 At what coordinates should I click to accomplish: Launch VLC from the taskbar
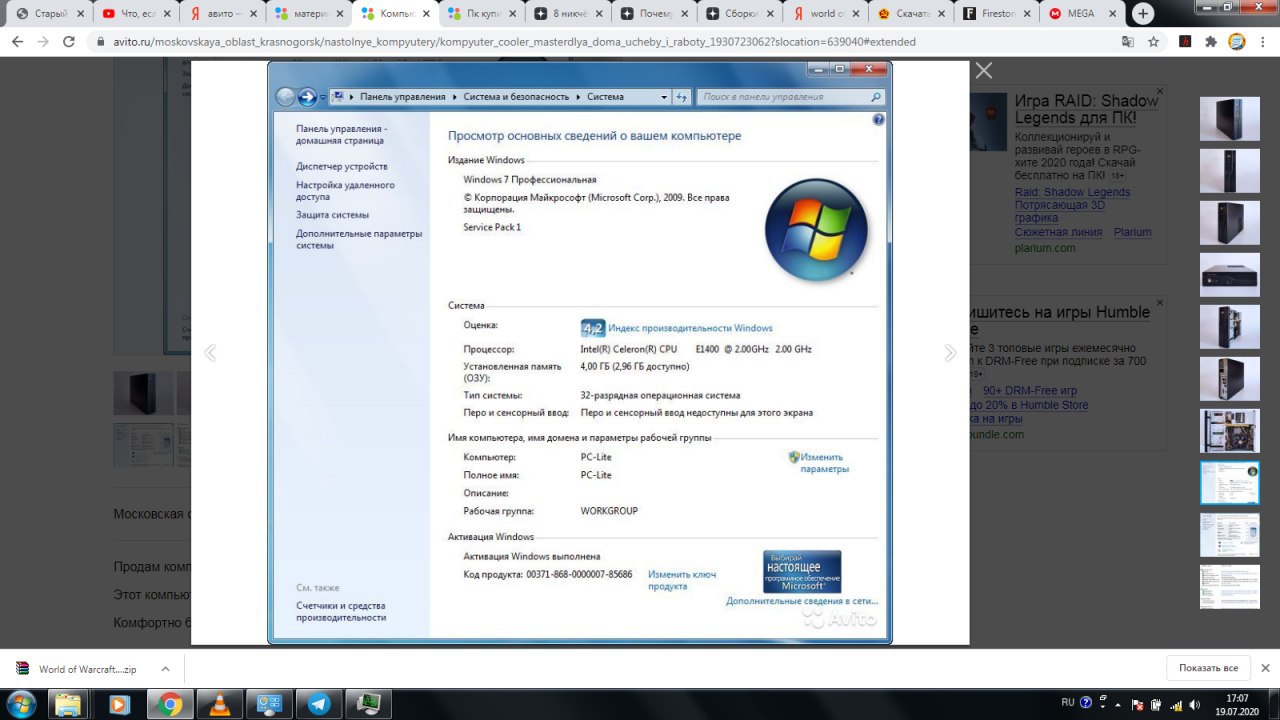click(219, 704)
